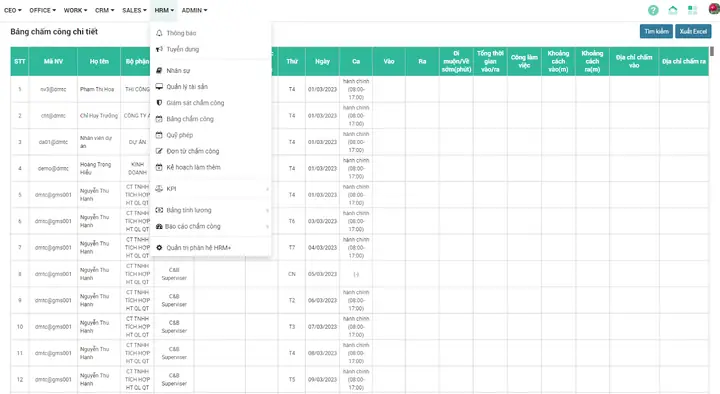Click the Báo cáo chấm công briefcase icon

tap(159, 226)
